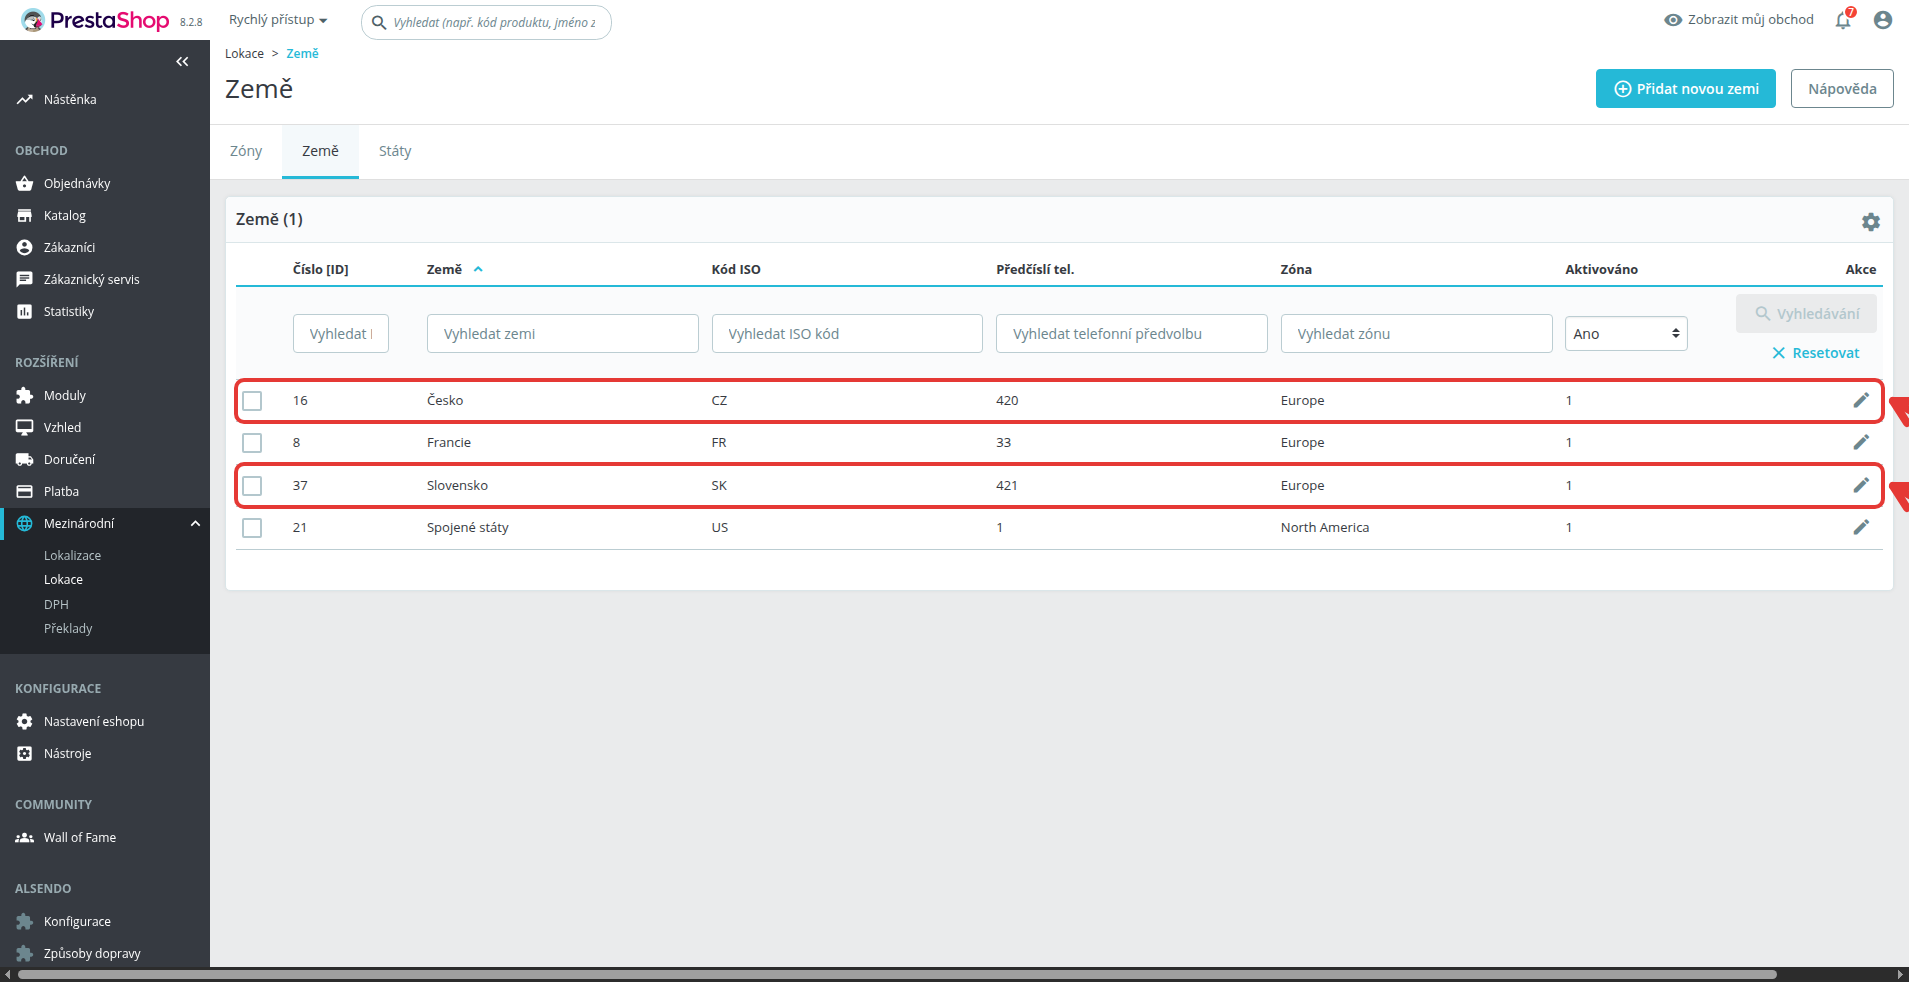
Task: Edit Spojené státy row pencil icon
Action: (x=1861, y=527)
